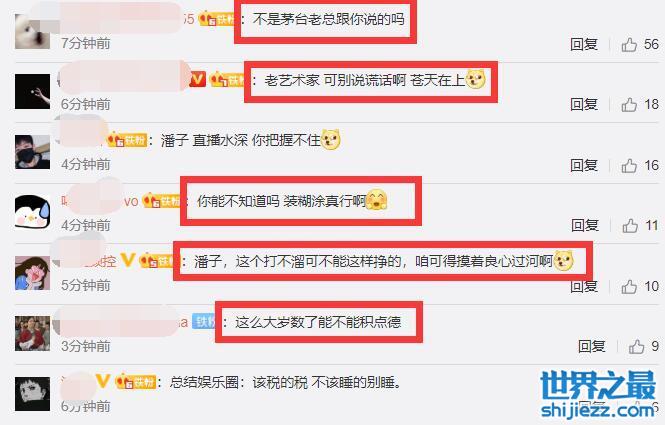665x425 pixels.
Task: Click 回复 on the 直播水深 comment
Action: pos(584,165)
